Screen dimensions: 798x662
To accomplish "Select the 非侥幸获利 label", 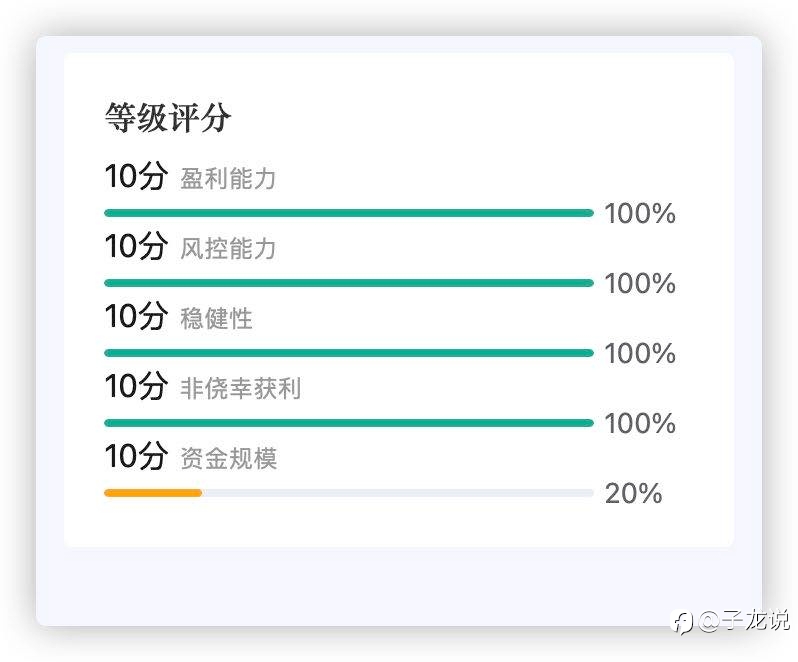I will click(x=240, y=389).
